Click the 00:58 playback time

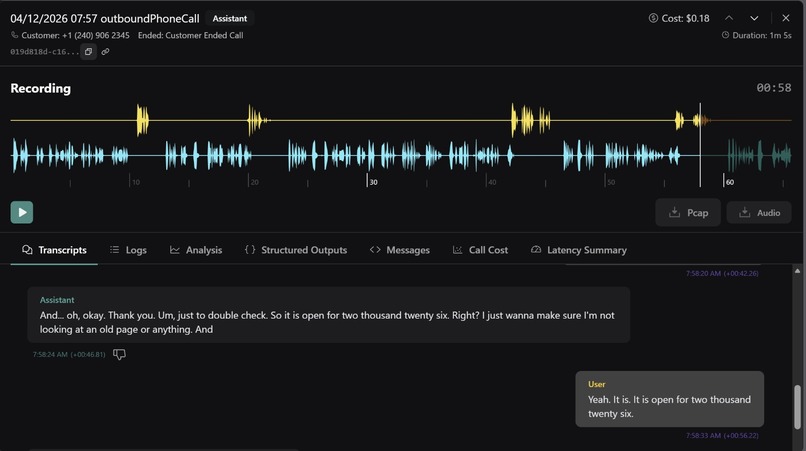774,88
